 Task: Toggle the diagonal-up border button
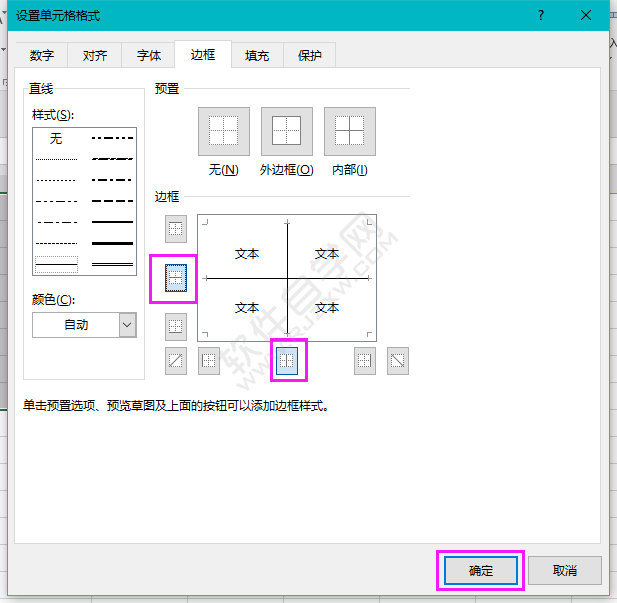tap(175, 361)
